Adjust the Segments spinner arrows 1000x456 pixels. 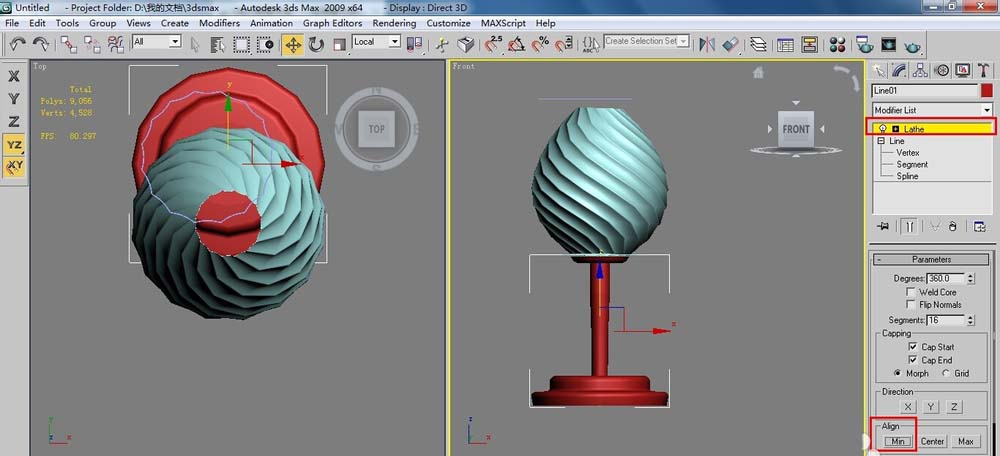[x=971, y=320]
